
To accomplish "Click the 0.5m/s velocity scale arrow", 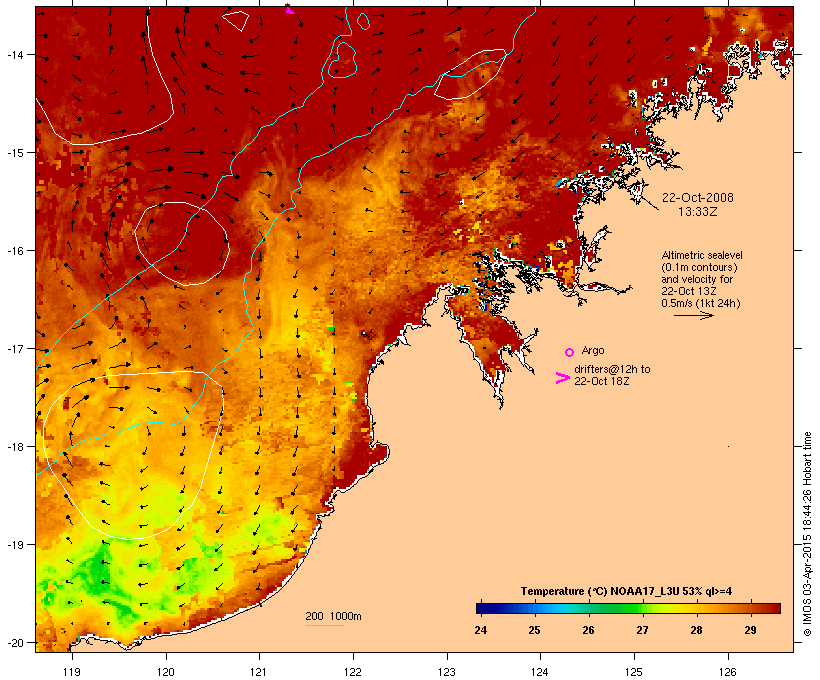I will pyautogui.click(x=693, y=315).
